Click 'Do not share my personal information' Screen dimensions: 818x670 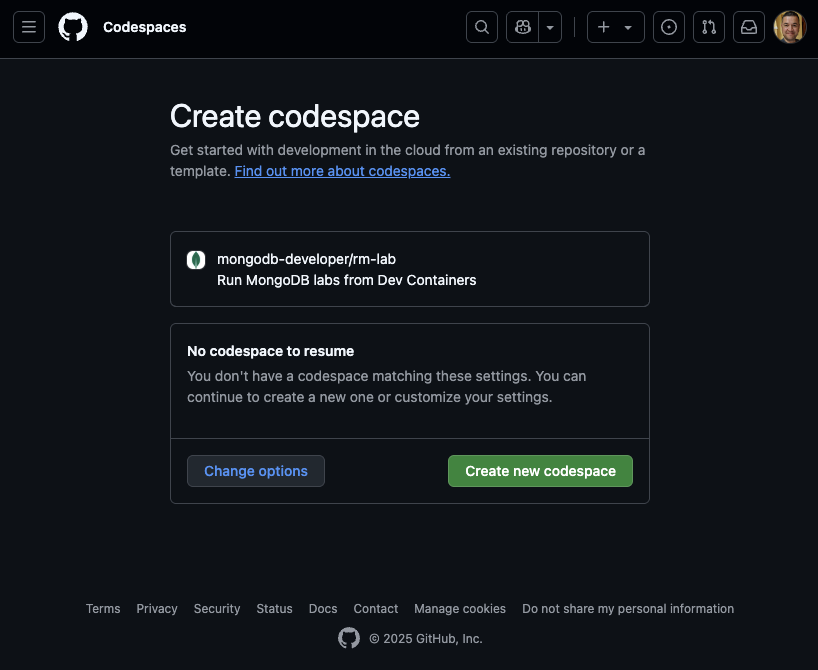(x=628, y=609)
